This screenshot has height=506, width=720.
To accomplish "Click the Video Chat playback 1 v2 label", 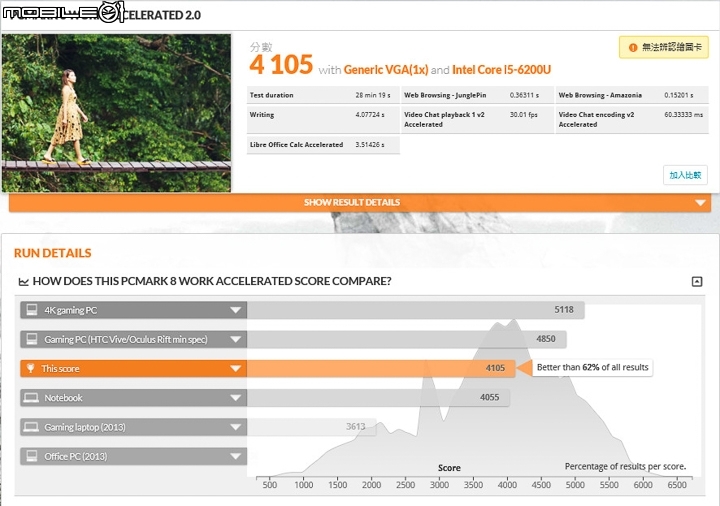I will (444, 119).
